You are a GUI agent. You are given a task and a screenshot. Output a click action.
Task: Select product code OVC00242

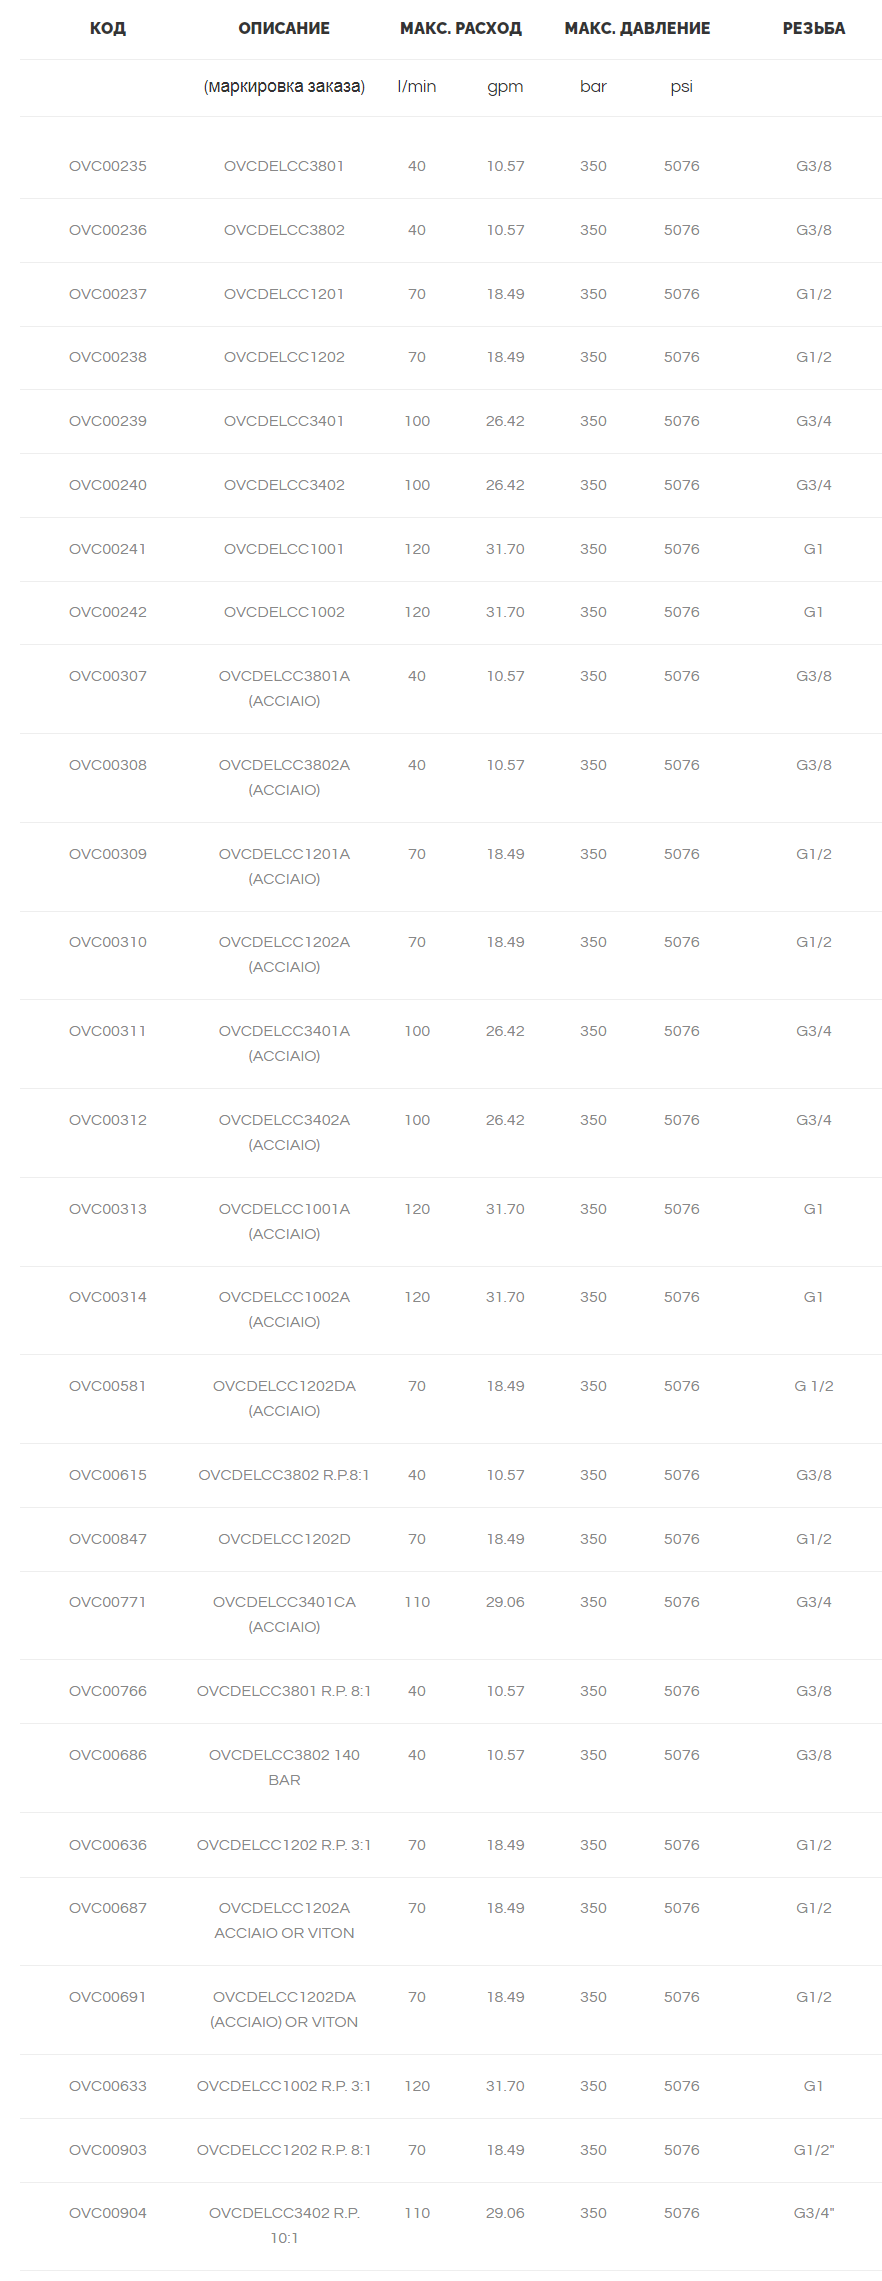coord(108,612)
